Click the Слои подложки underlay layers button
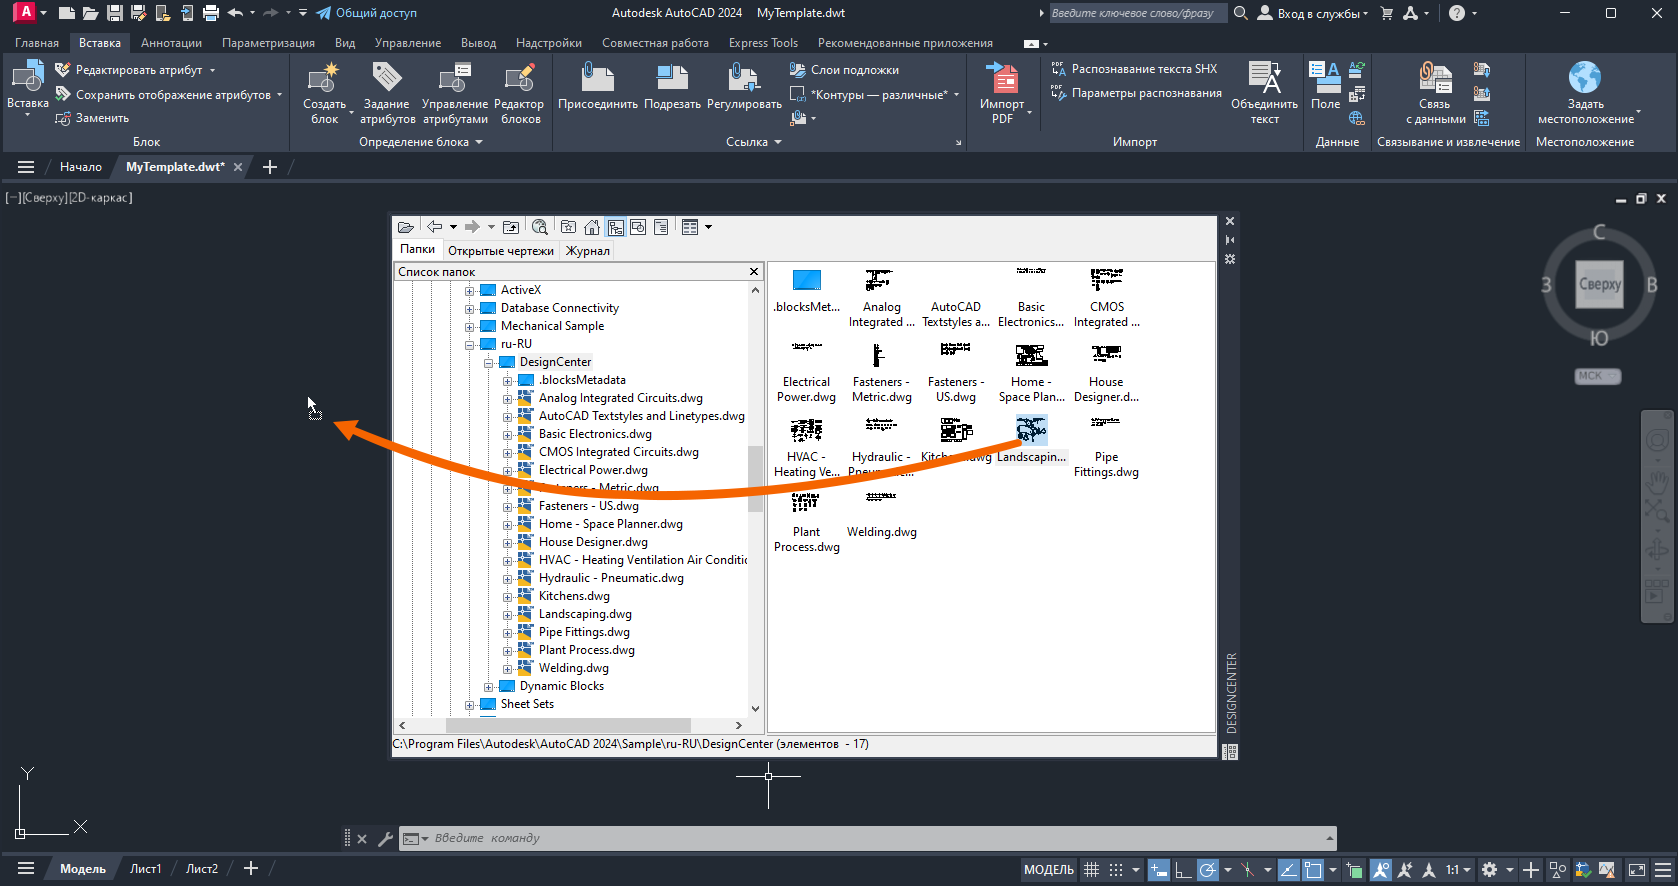Screen dimensions: 1678x886 click(x=844, y=70)
